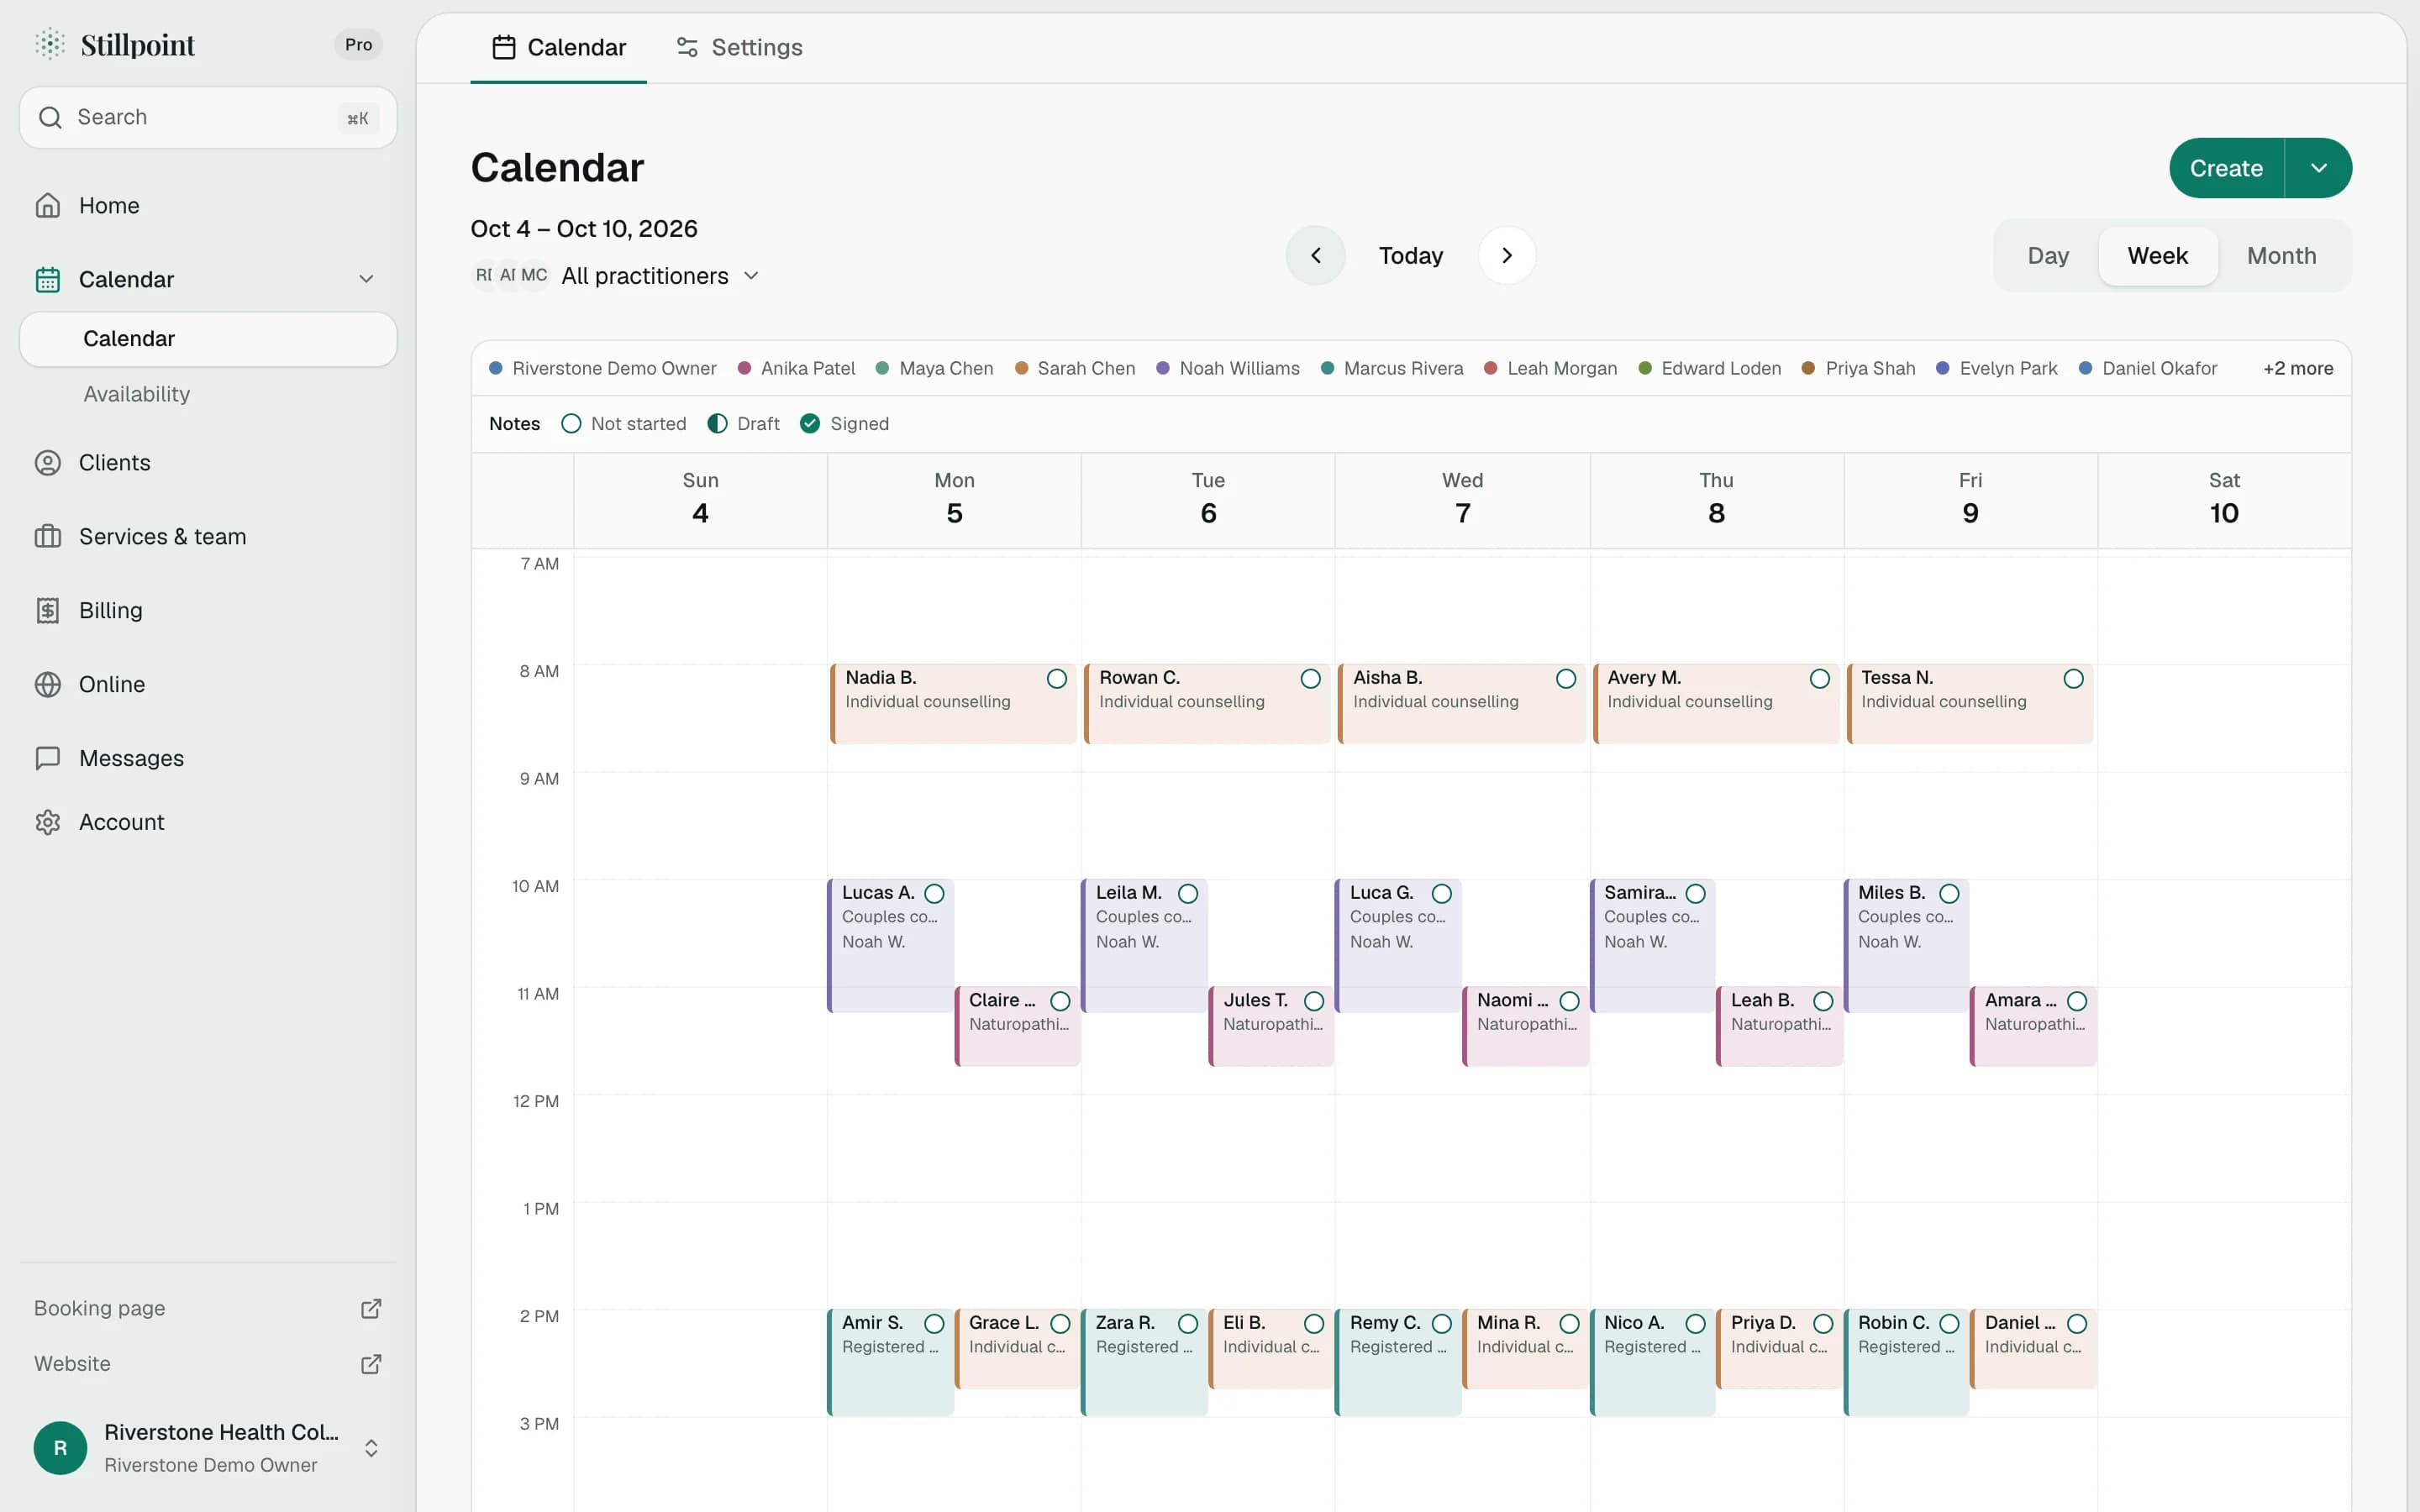Open Naomi naturopathic appointment block
Screen dimensions: 2420x1512
1526,1026
